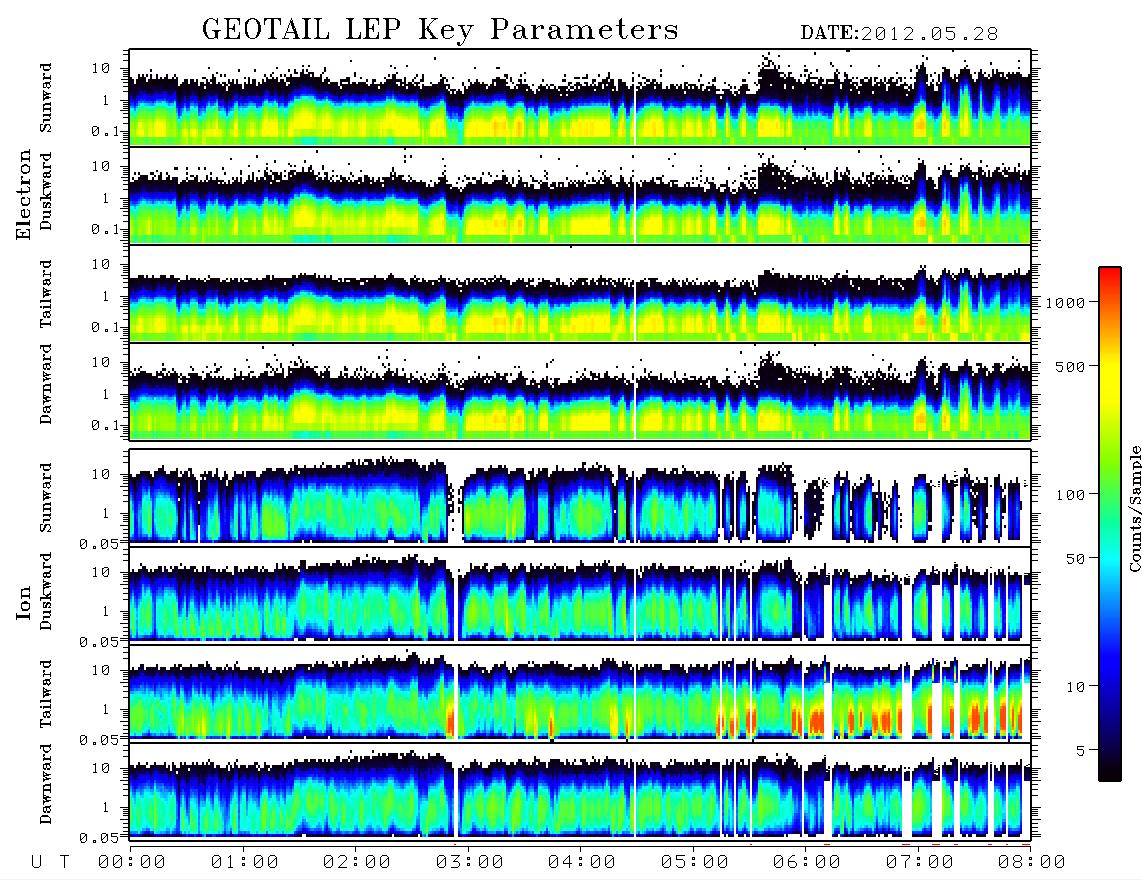Click the '08:00' time tick label
Screen dimensions: 1142x880
coord(1031,862)
